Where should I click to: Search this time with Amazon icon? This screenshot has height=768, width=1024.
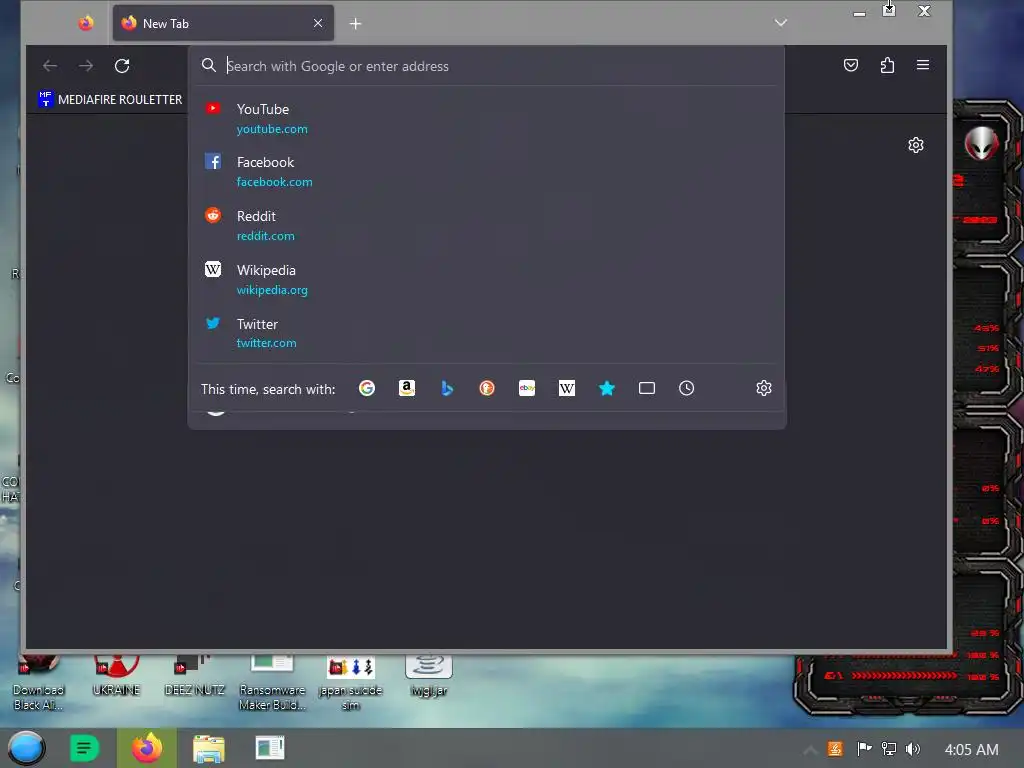[407, 389]
